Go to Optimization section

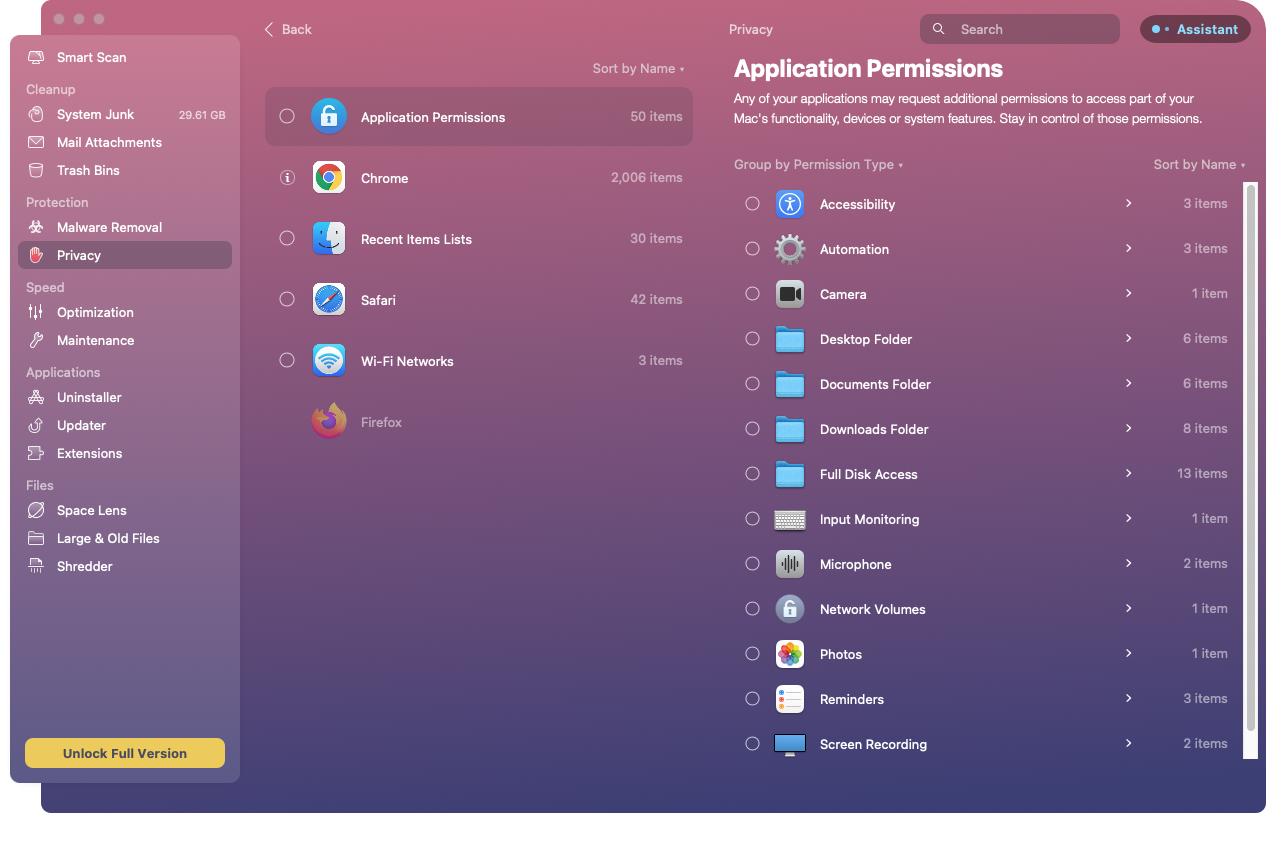[125, 312]
